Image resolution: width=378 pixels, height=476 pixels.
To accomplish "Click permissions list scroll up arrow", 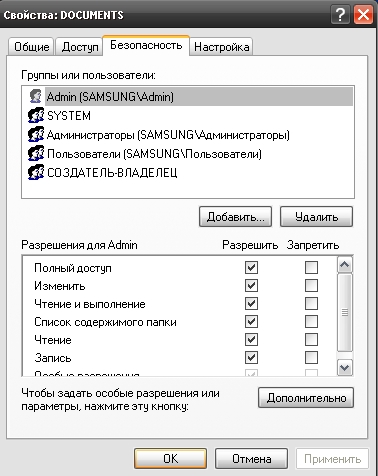I will point(345,265).
